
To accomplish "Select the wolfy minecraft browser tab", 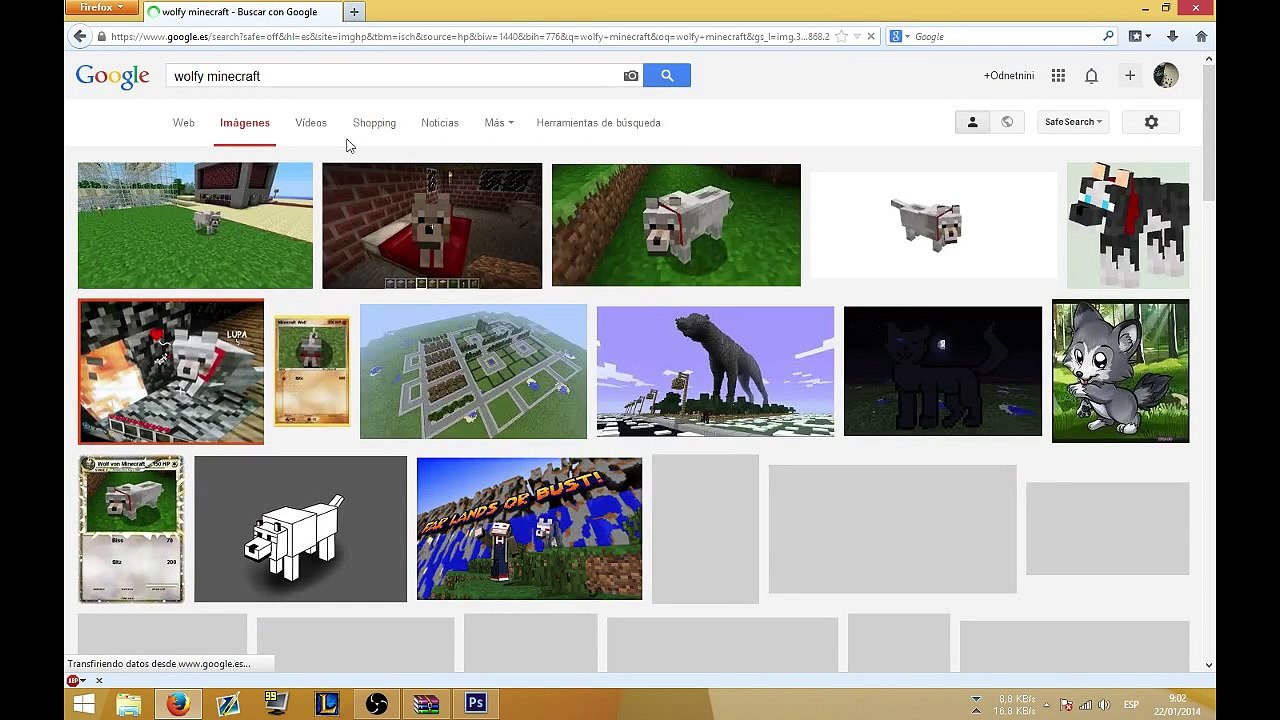I will pos(241,12).
